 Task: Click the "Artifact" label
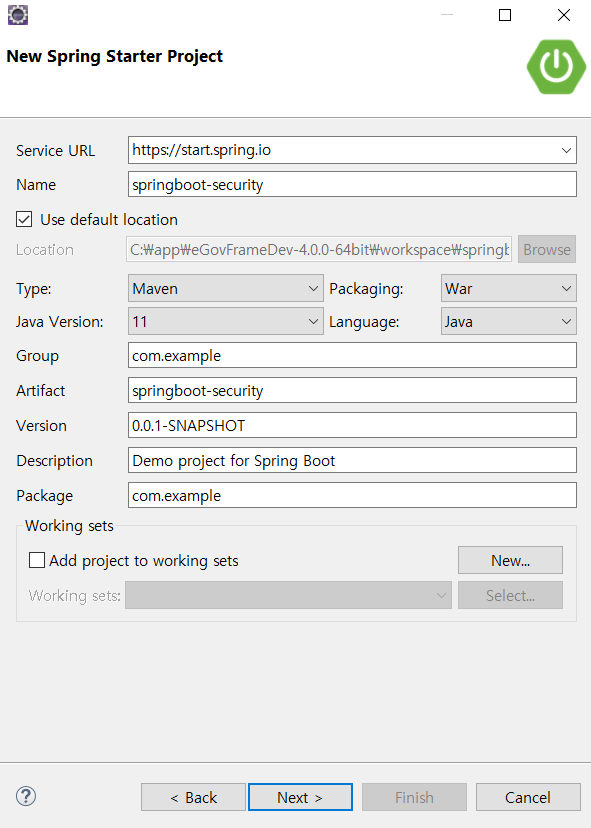point(41,391)
